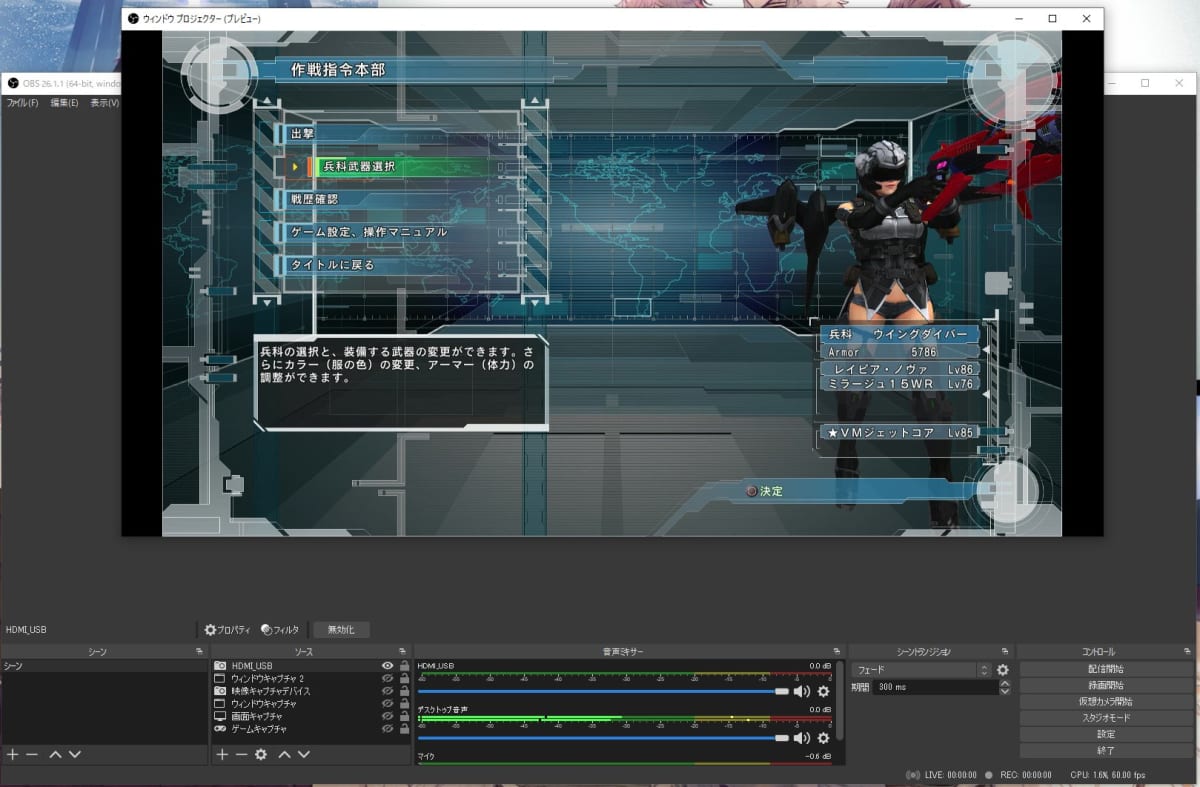Toggle lock on HDMI_USB source

pyautogui.click(x=404, y=666)
